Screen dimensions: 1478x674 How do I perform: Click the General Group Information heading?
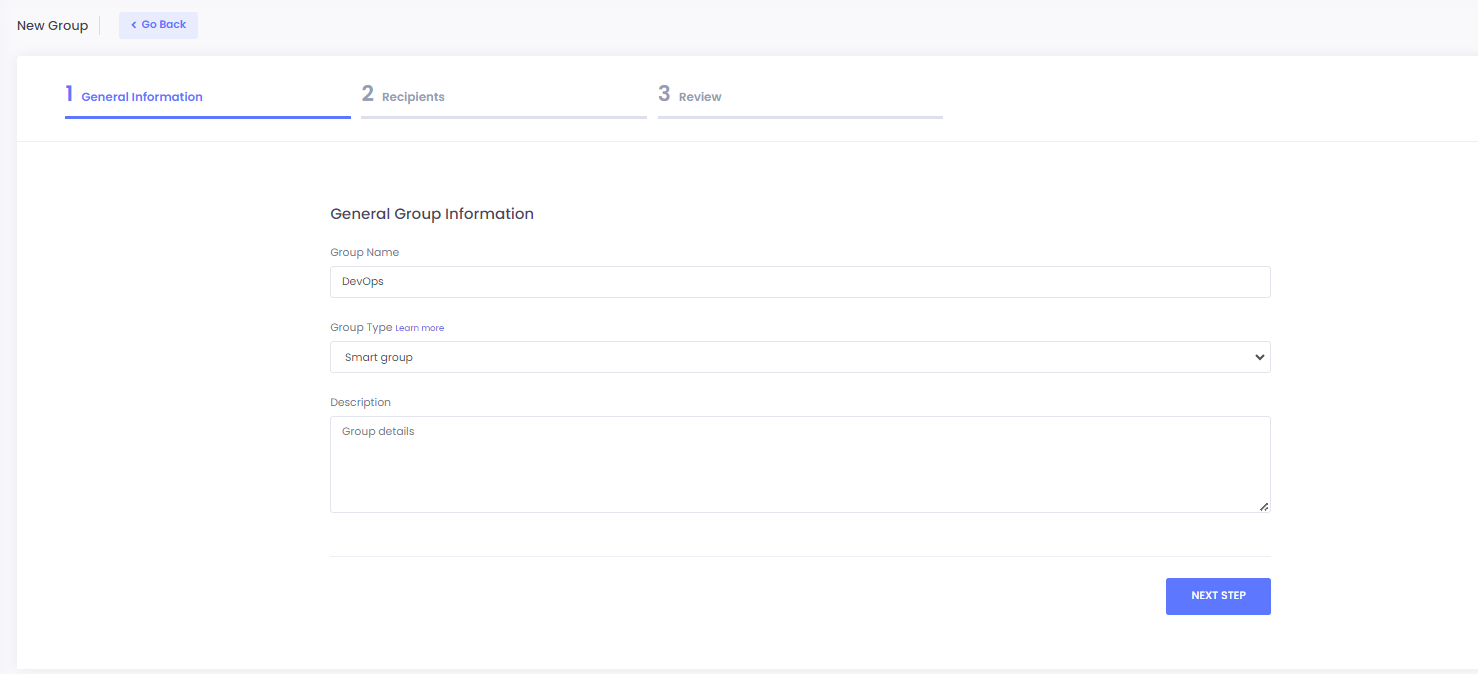point(431,214)
